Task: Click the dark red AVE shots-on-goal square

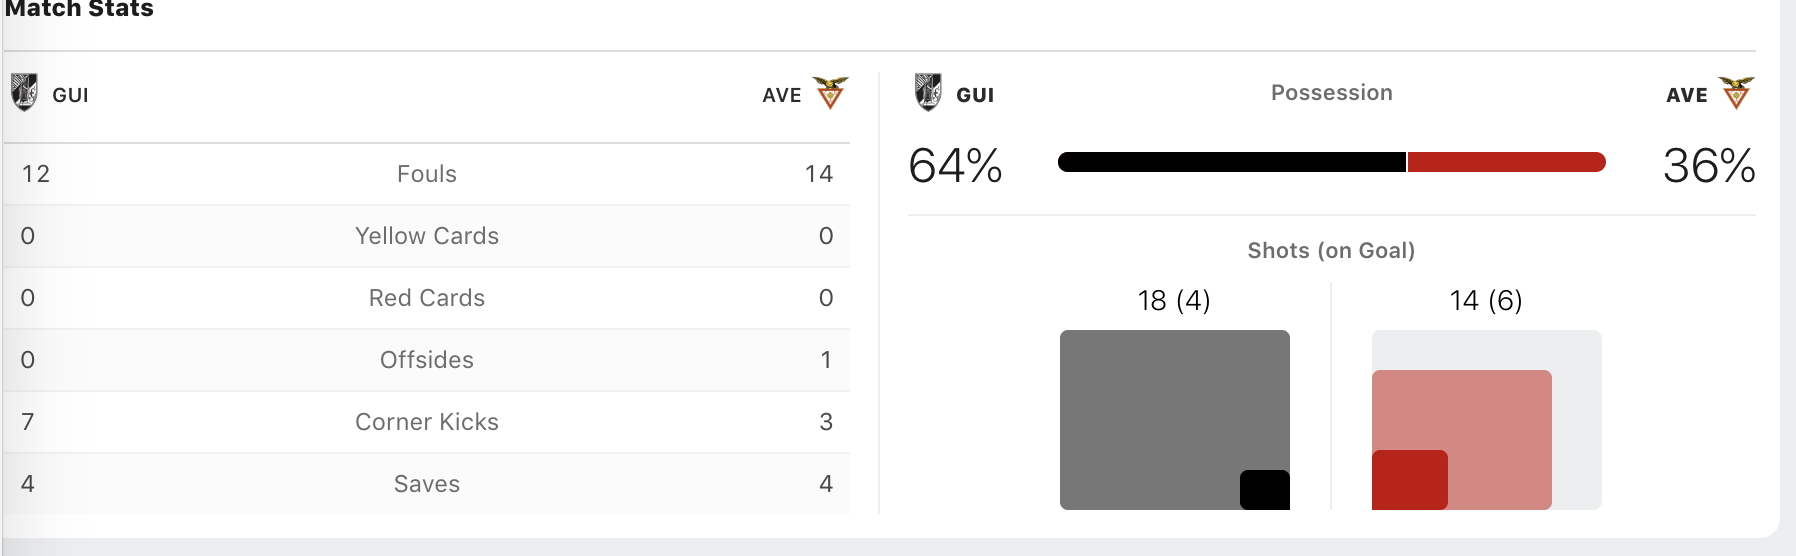Action: point(1409,480)
